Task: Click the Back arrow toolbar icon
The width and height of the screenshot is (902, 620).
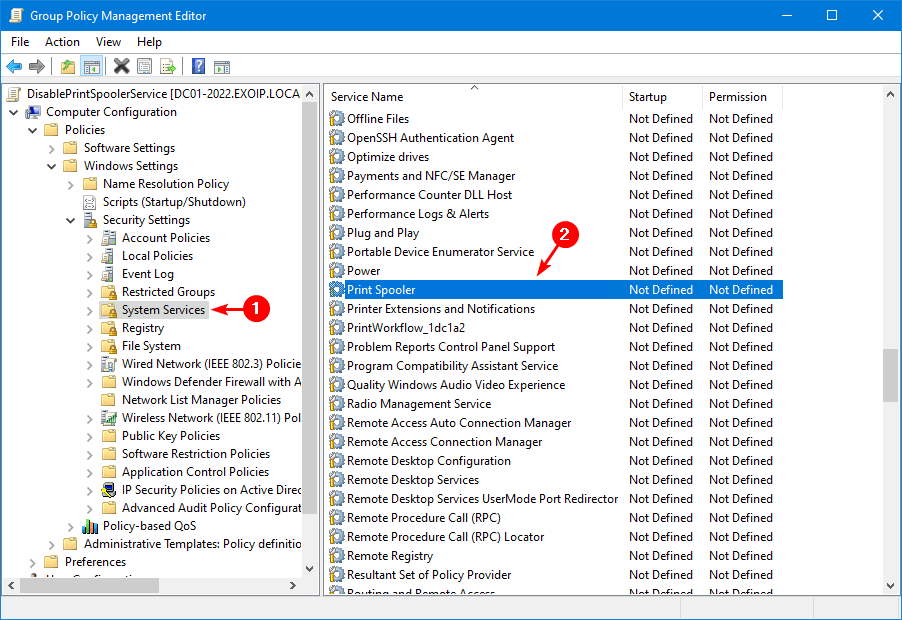Action: click(14, 67)
